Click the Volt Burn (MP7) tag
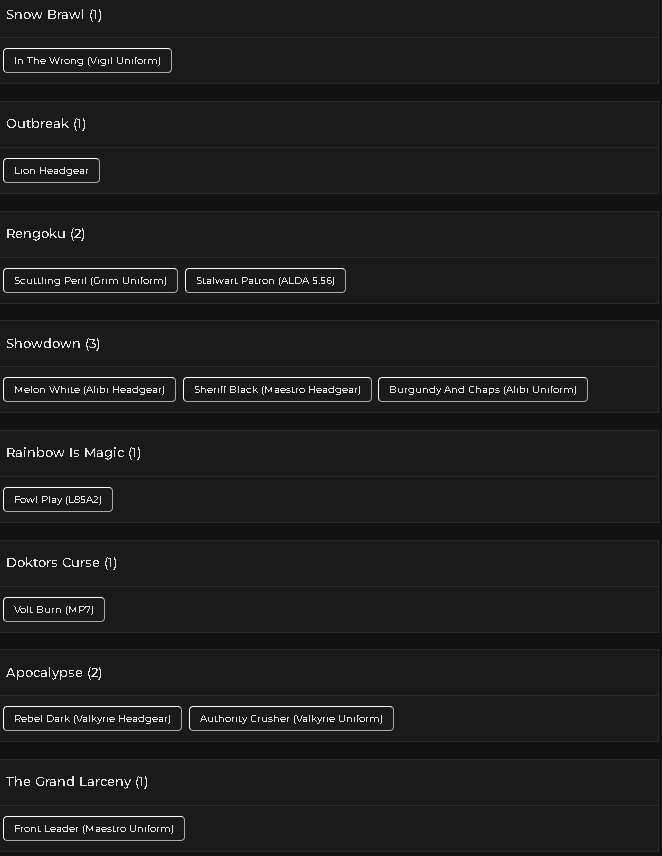Image resolution: width=662 pixels, height=856 pixels. [53, 609]
